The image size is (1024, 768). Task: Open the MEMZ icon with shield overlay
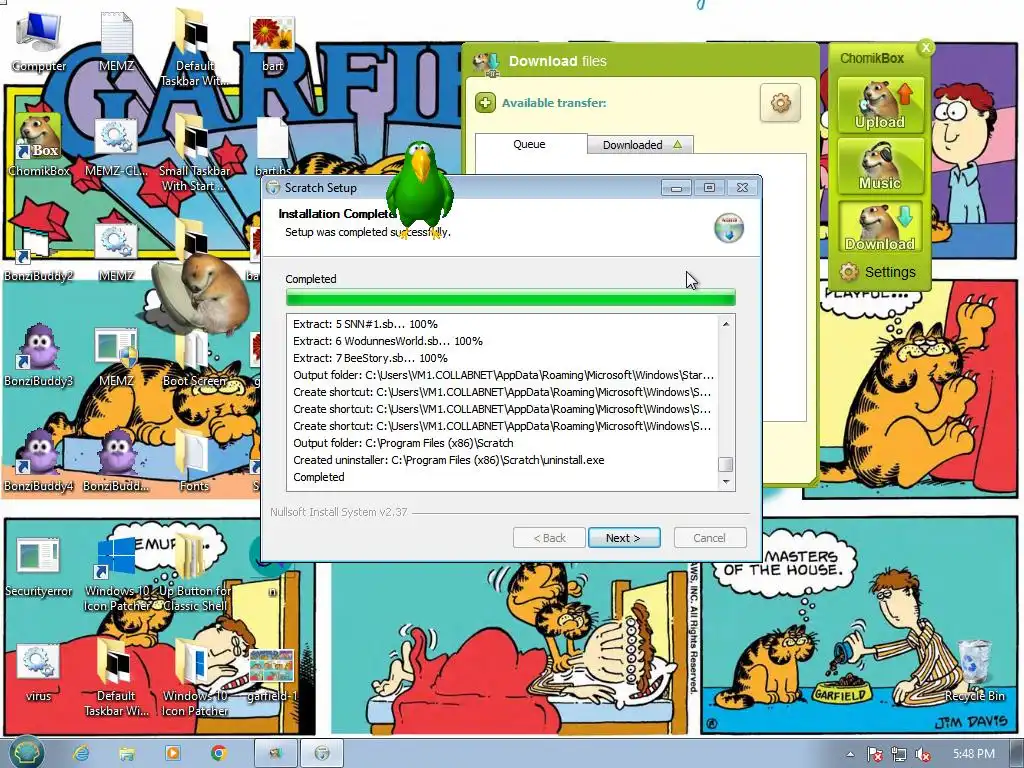116,356
